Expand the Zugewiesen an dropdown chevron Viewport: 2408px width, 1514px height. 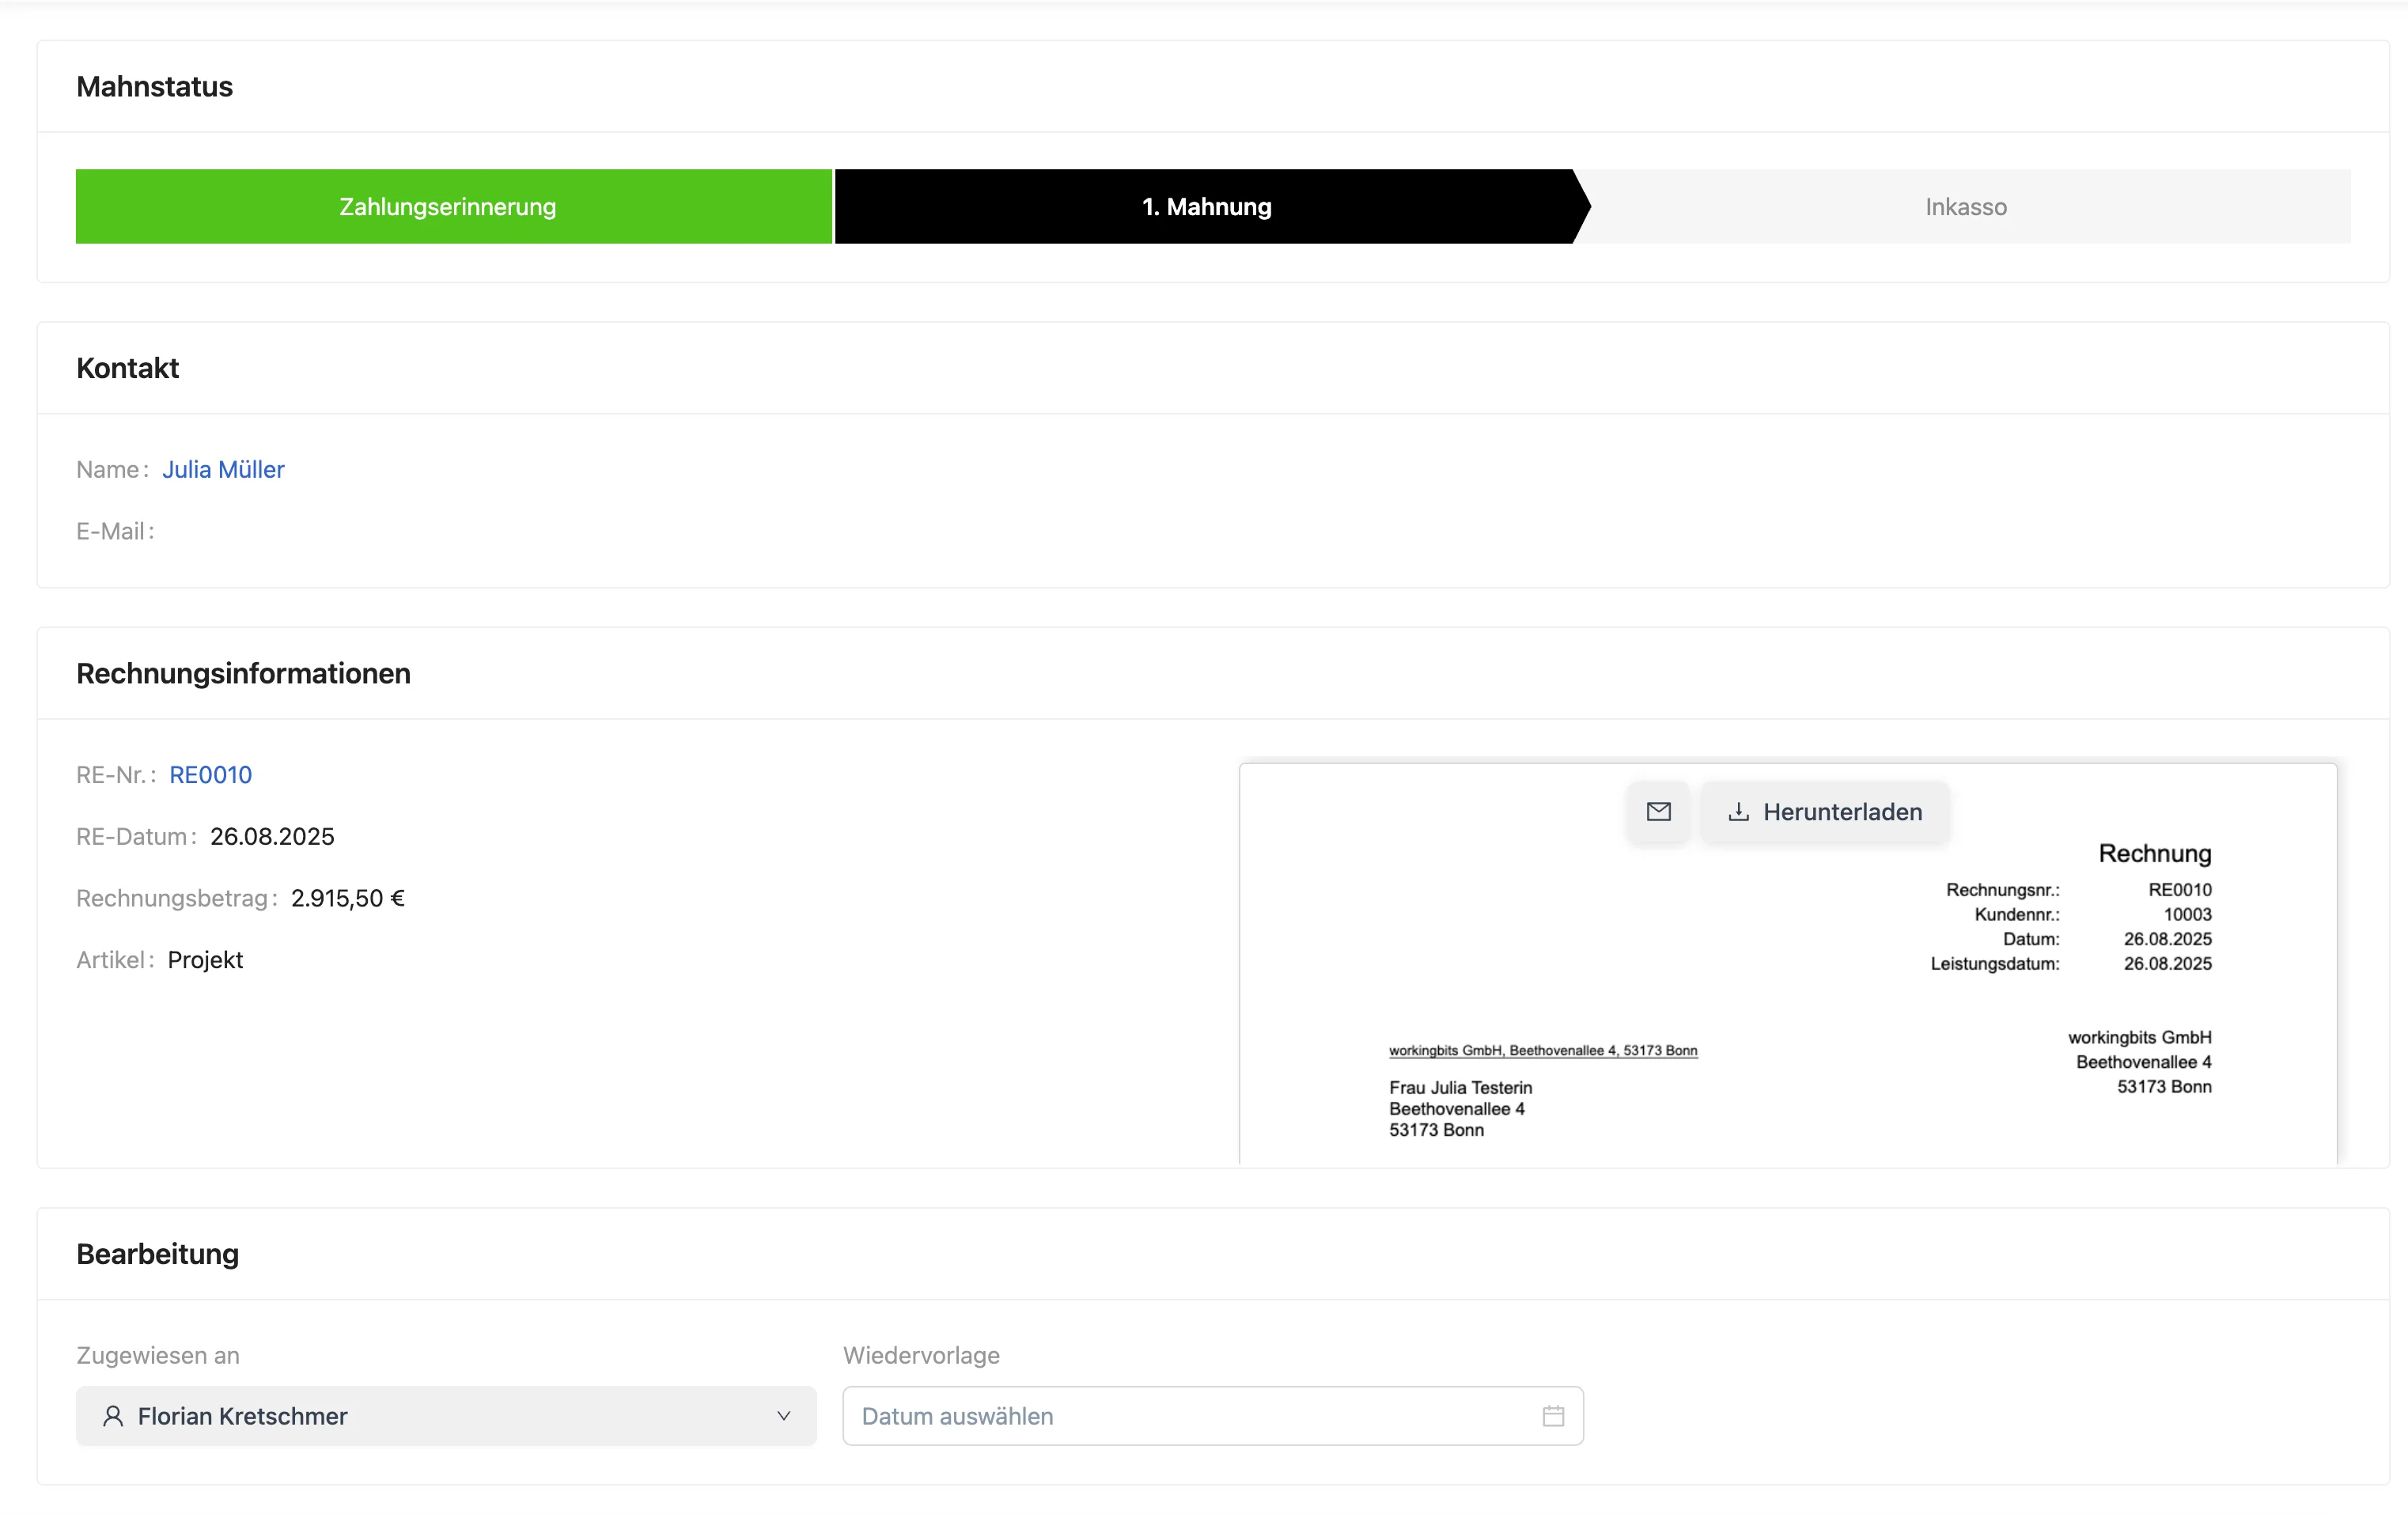click(x=783, y=1415)
